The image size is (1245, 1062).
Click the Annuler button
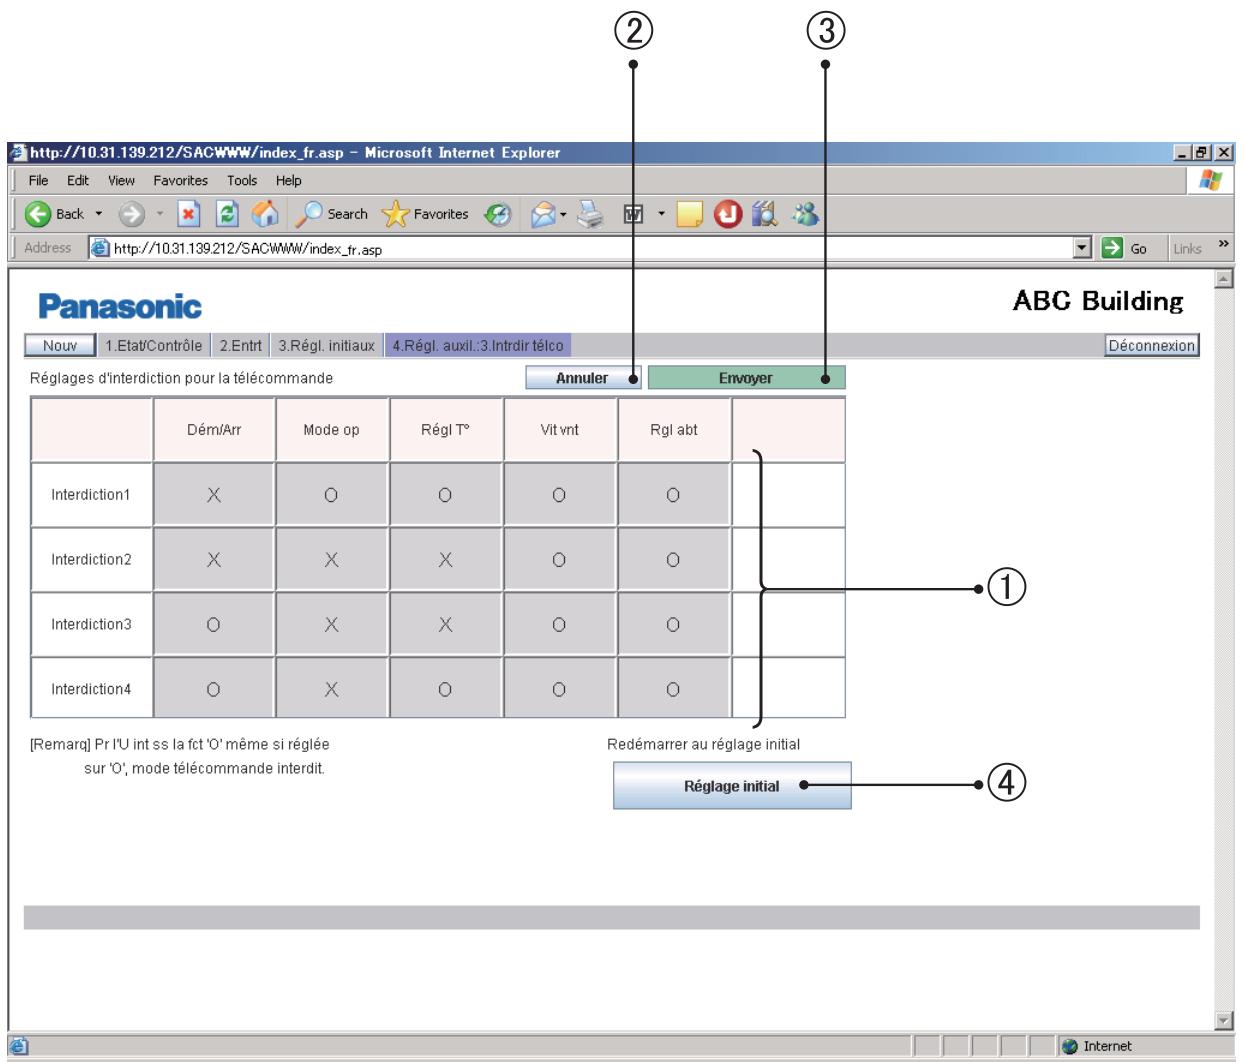[x=584, y=378]
